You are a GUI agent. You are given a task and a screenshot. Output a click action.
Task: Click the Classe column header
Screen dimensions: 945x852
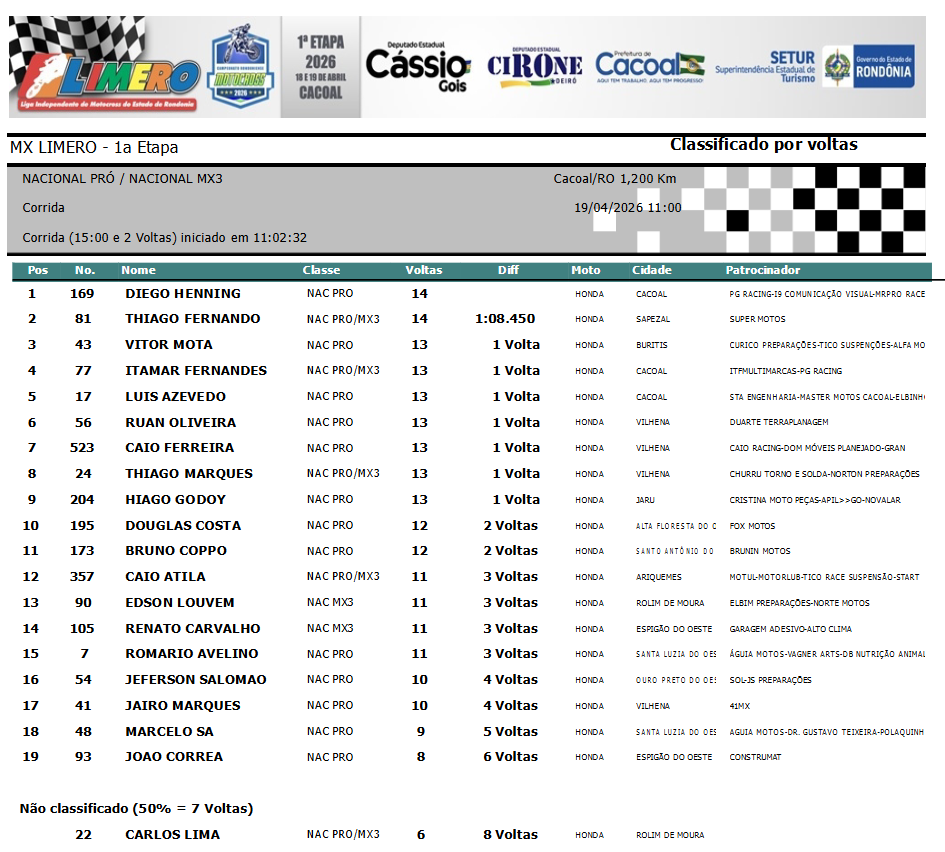tap(321, 270)
